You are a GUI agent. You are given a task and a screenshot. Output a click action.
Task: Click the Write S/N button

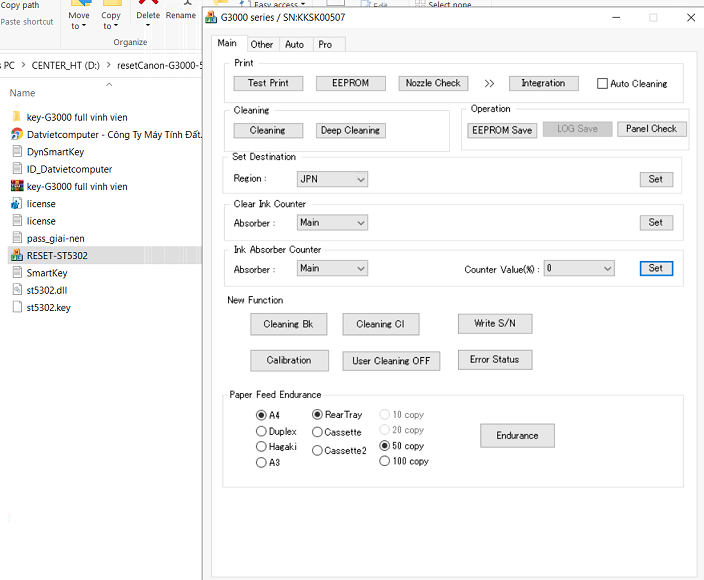tap(495, 324)
